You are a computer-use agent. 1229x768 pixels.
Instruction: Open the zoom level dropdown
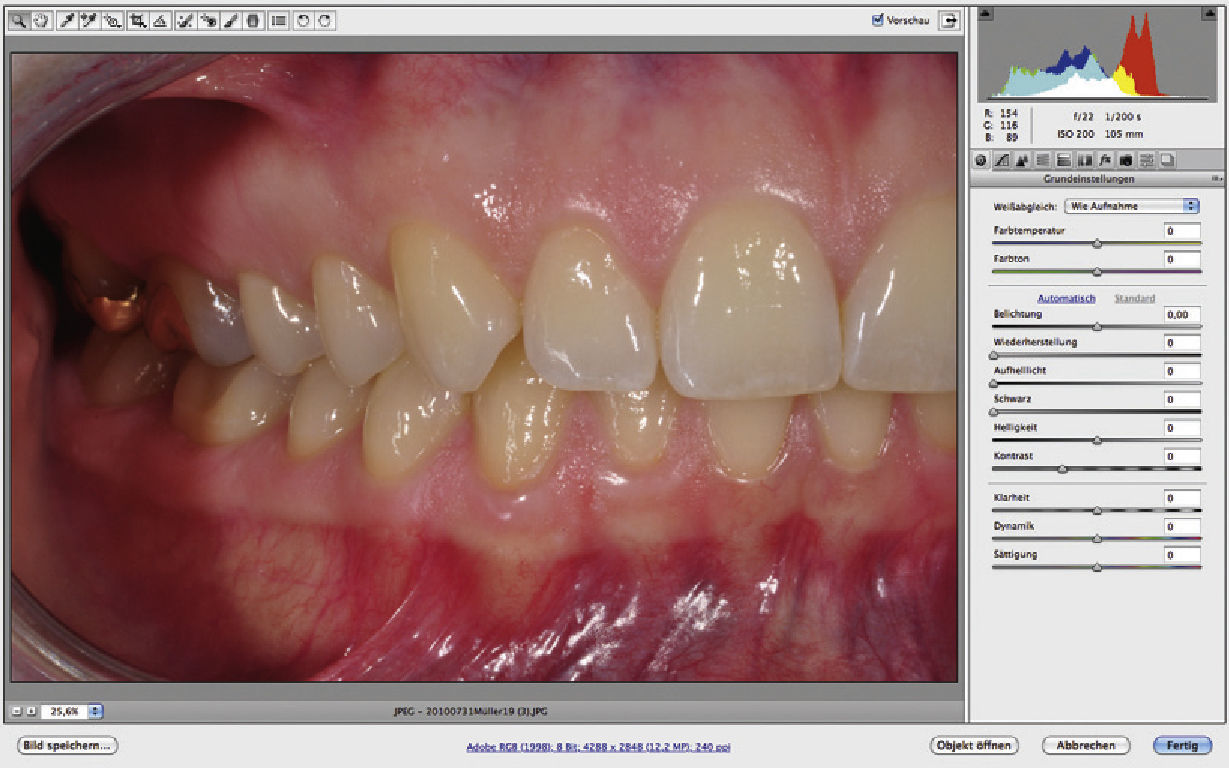pos(95,711)
